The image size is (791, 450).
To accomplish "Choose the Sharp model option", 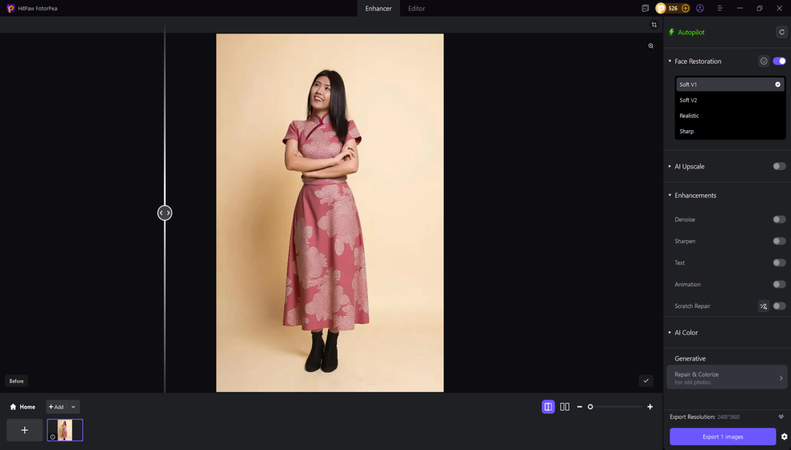I will click(730, 131).
